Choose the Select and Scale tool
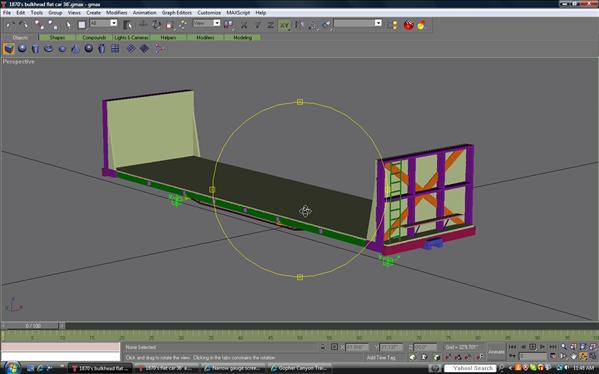This screenshot has height=374, width=599. coord(170,25)
